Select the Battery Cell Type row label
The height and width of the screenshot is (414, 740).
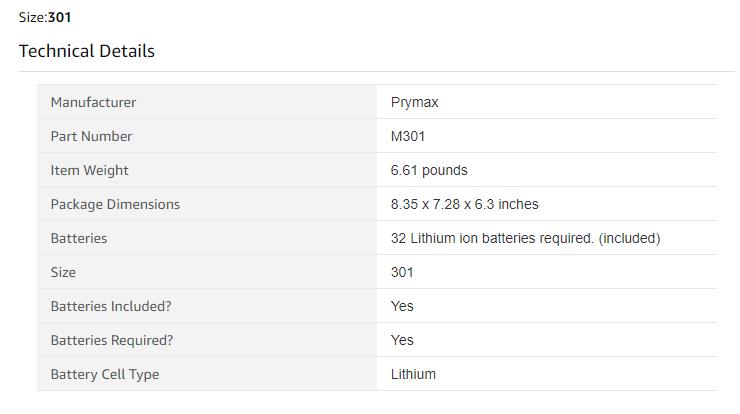105,374
